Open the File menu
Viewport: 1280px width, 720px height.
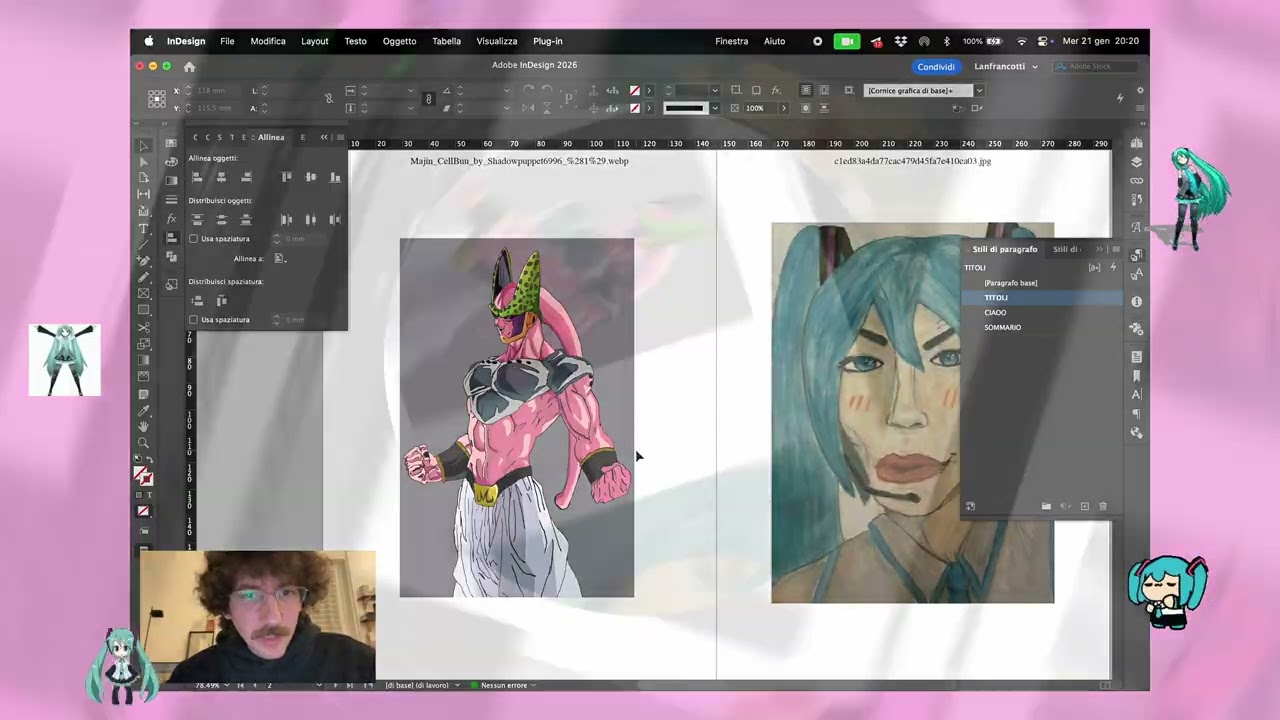227,41
